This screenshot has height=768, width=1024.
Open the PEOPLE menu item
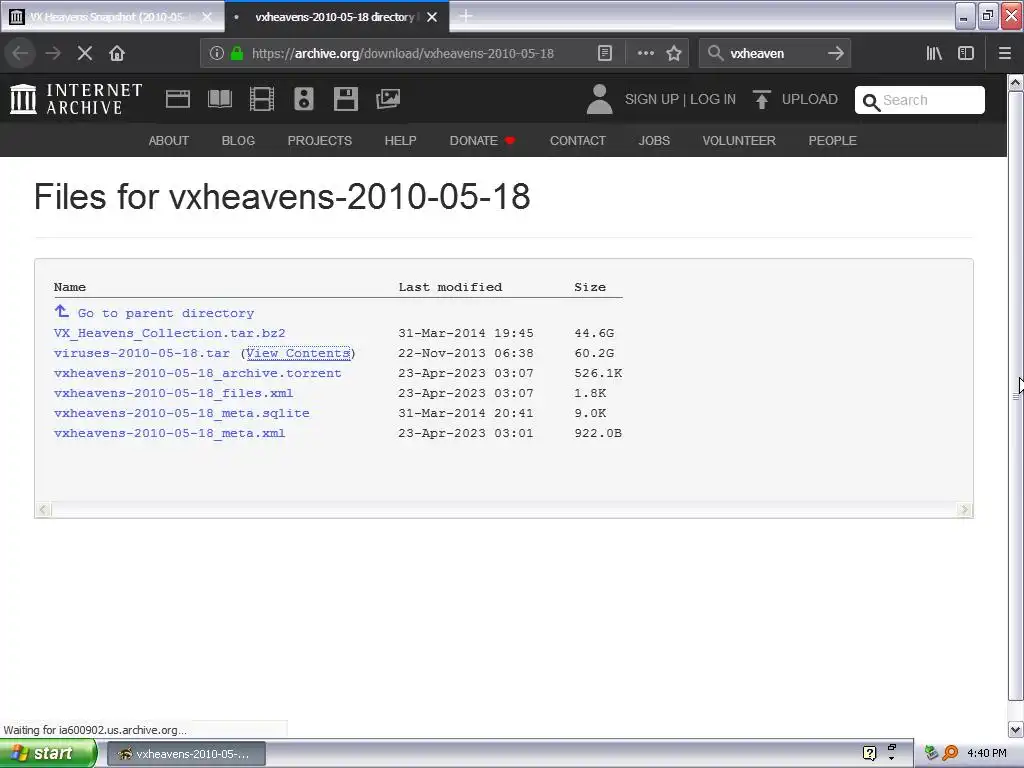(833, 141)
